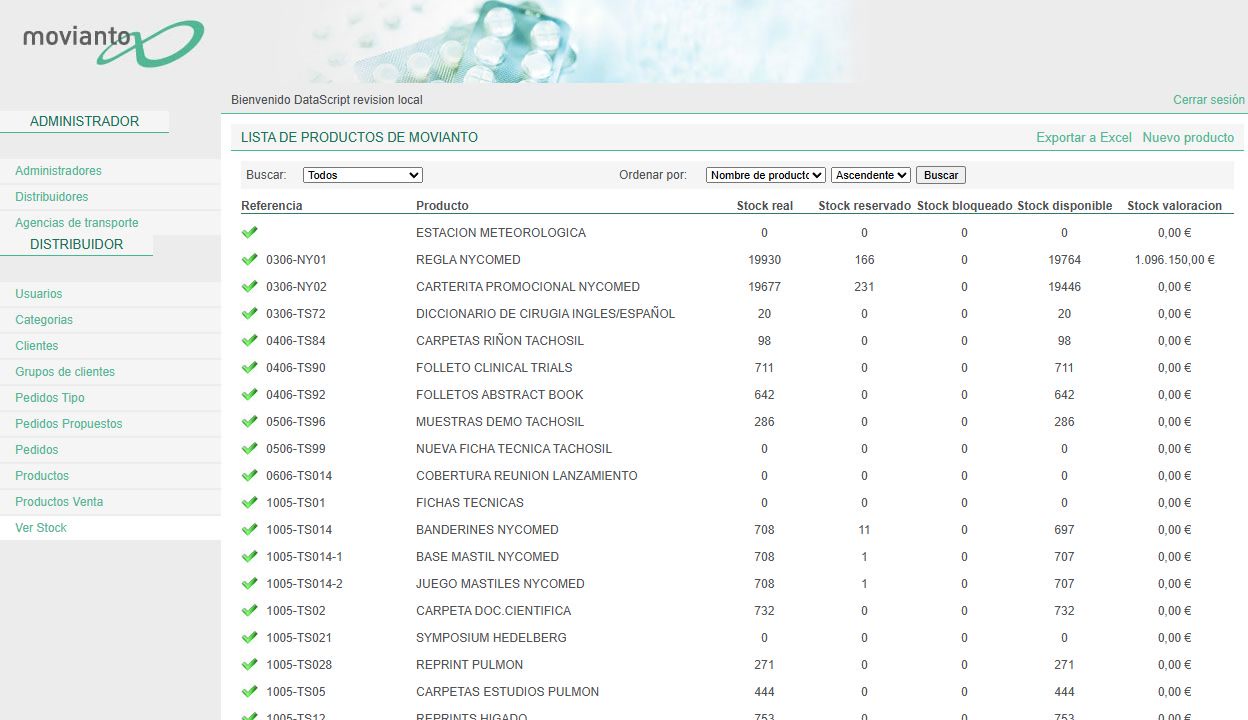Click green checkmark for ESTACION METEOROLOGICA

(250, 233)
